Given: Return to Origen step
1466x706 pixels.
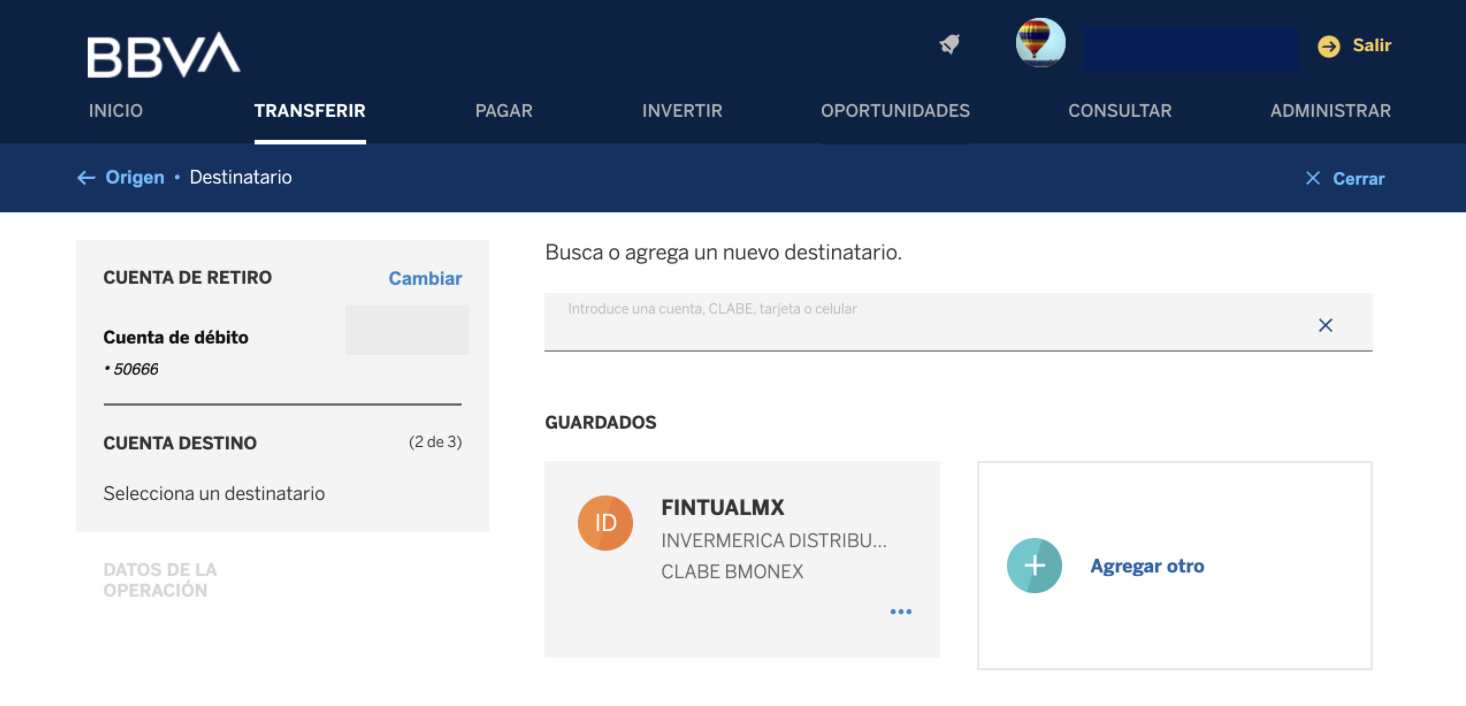Looking at the screenshot, I should tap(135, 177).
